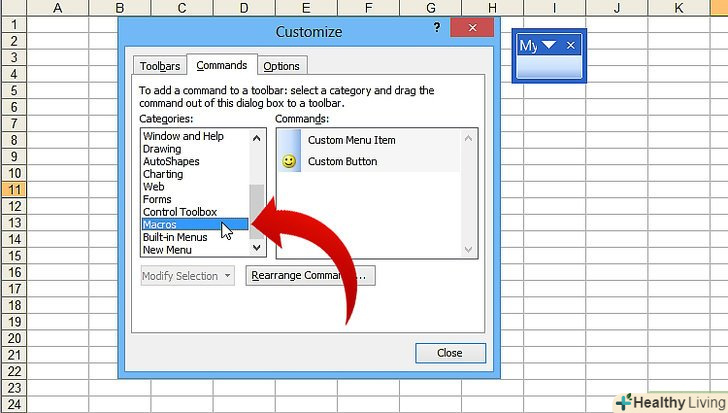The width and height of the screenshot is (728, 413).
Task: Select column K header
Action: [x=678, y=7]
